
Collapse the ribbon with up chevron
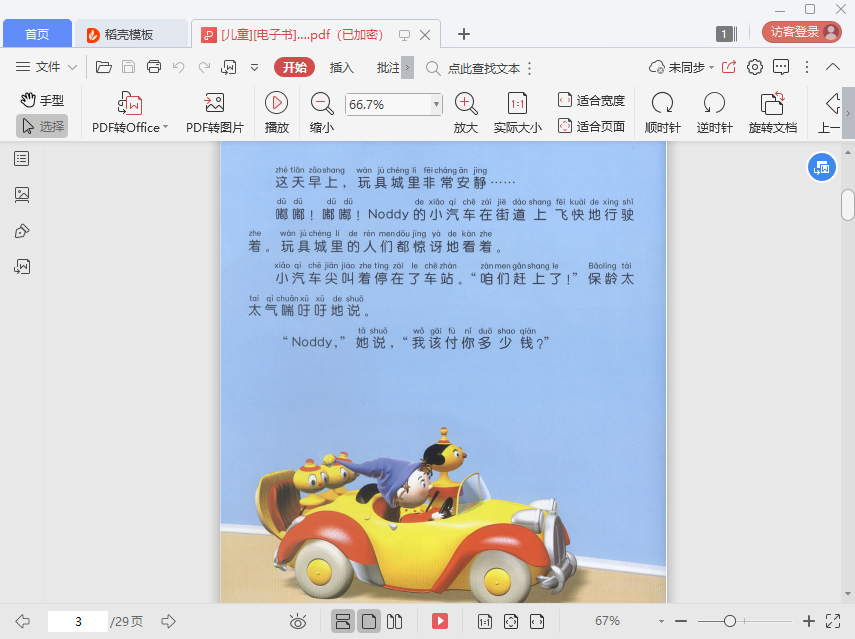tap(833, 67)
